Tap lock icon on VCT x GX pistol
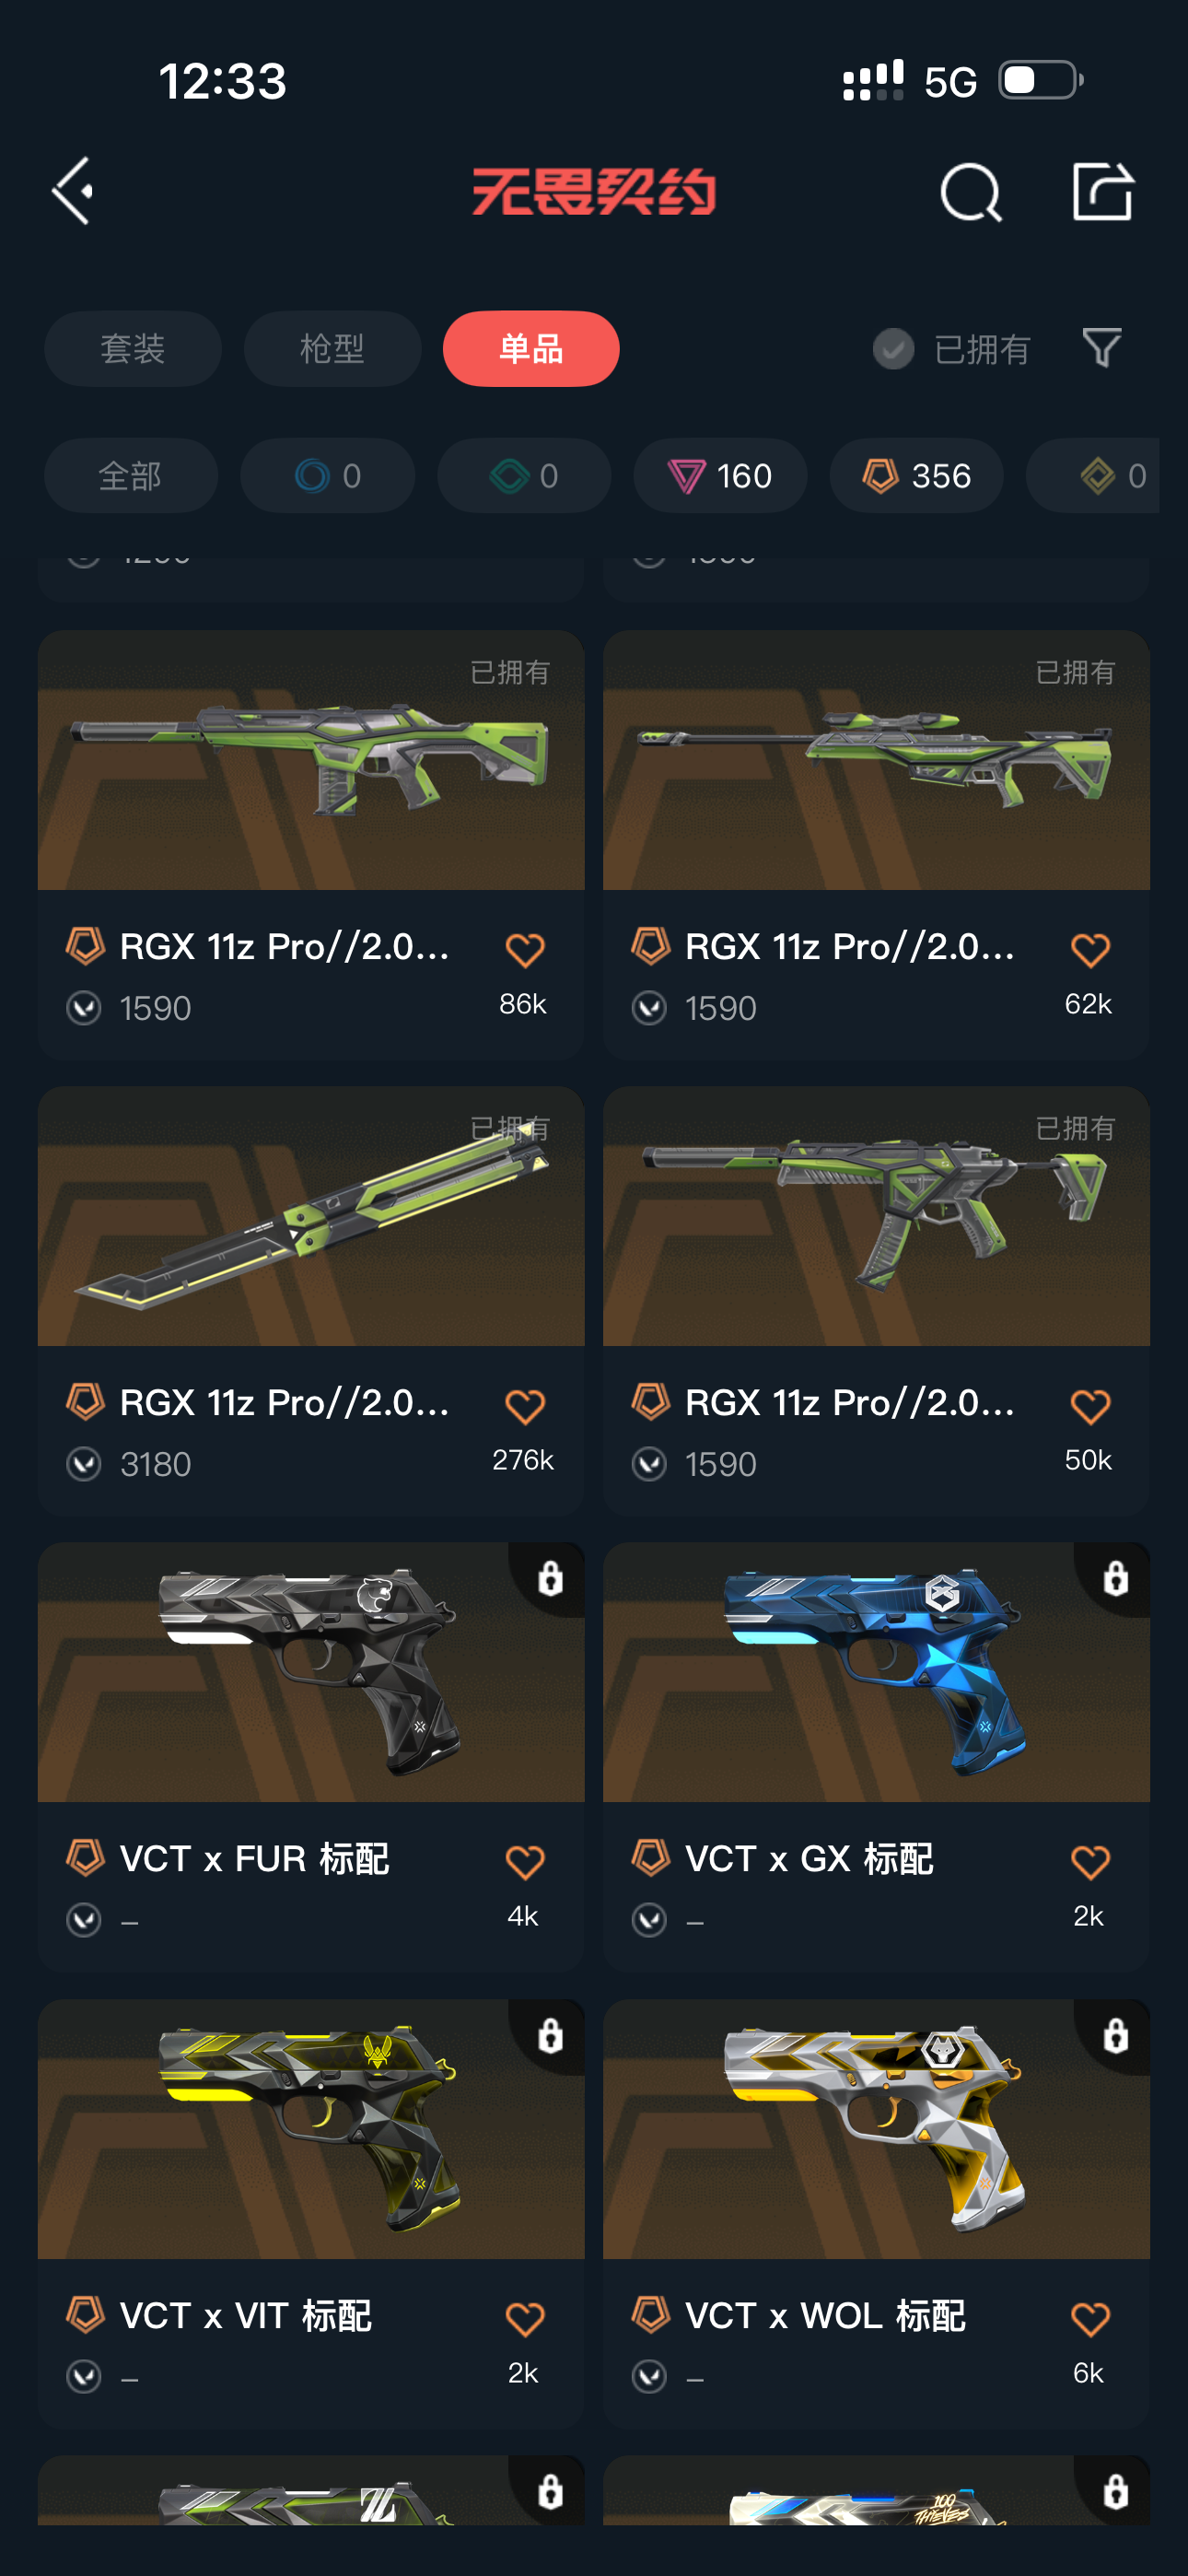The width and height of the screenshot is (1188, 2576). (x=1115, y=1578)
